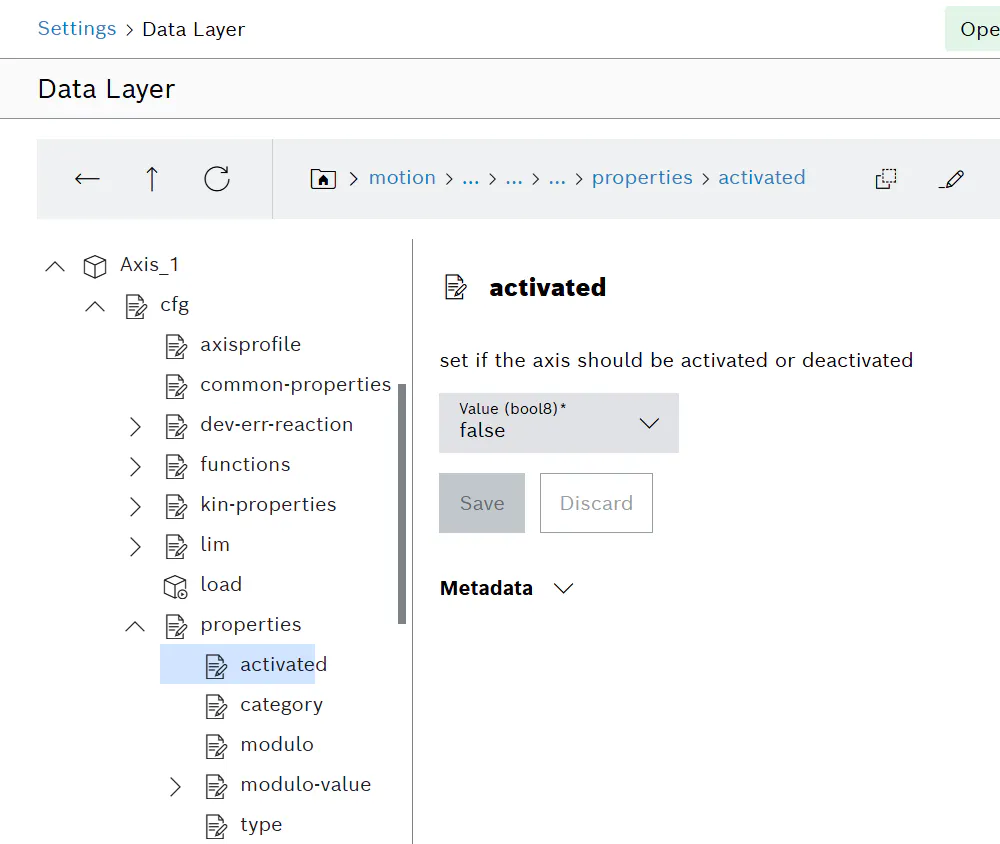Select the load node icon
The height and width of the screenshot is (844, 1000).
click(x=175, y=586)
